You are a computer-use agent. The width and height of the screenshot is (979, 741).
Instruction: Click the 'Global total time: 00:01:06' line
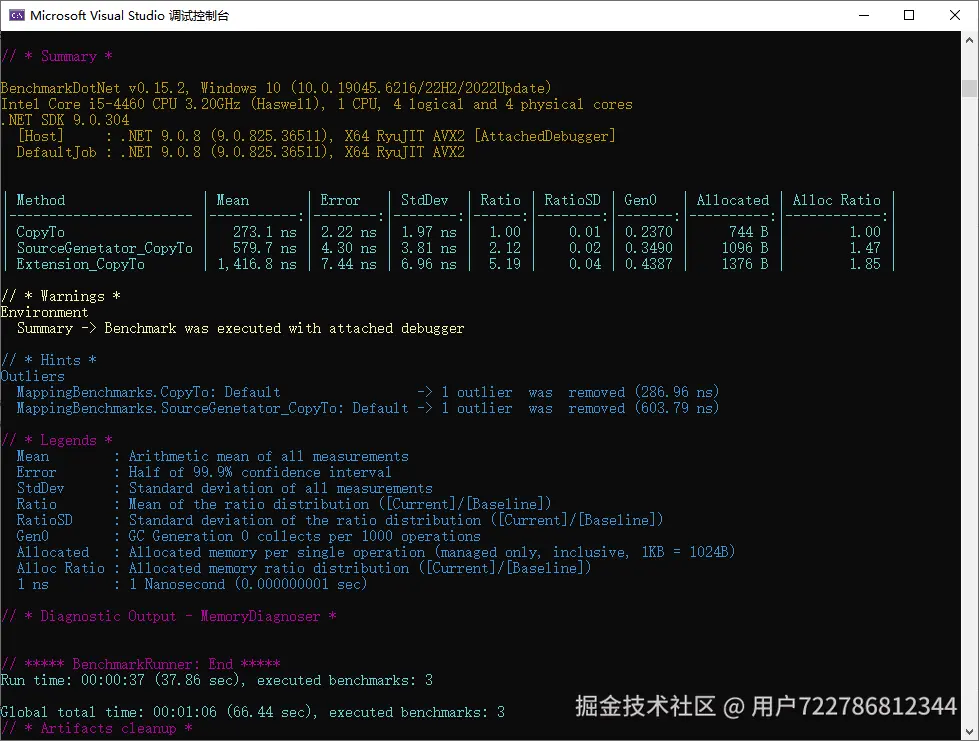point(253,712)
